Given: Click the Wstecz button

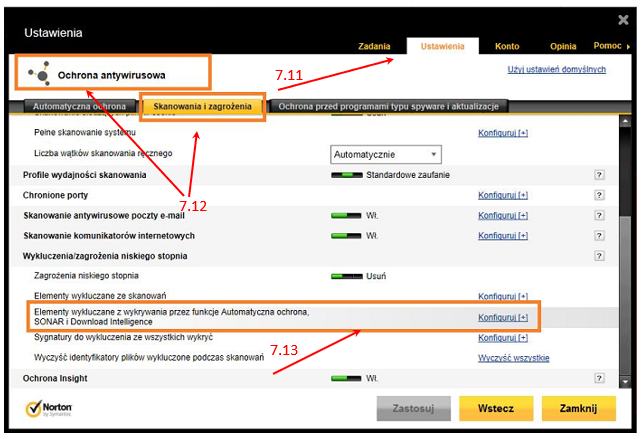Looking at the screenshot, I should (x=496, y=409).
